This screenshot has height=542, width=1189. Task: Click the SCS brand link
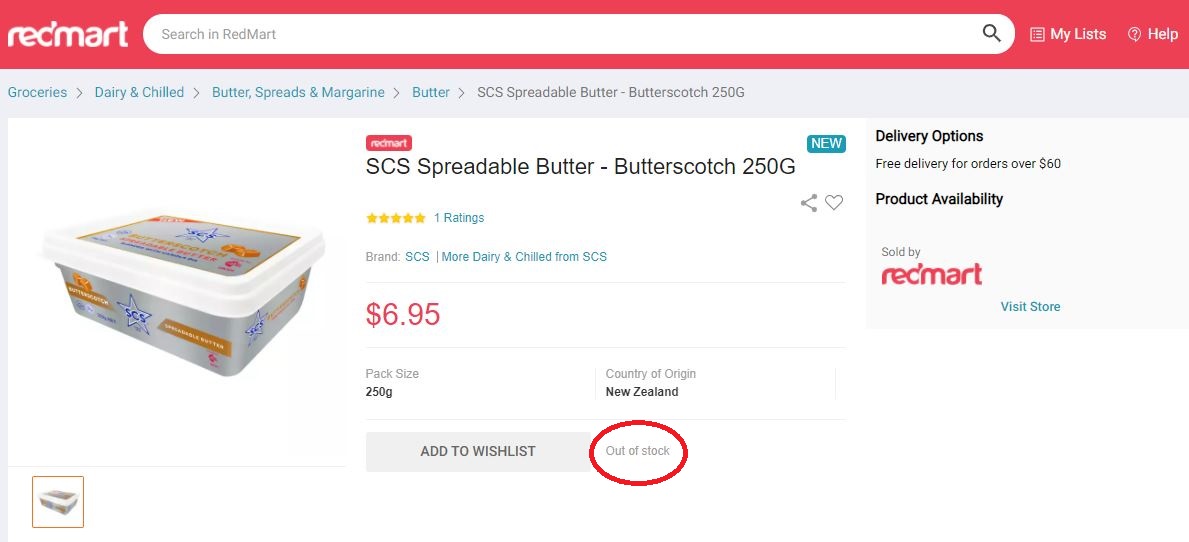tap(417, 257)
